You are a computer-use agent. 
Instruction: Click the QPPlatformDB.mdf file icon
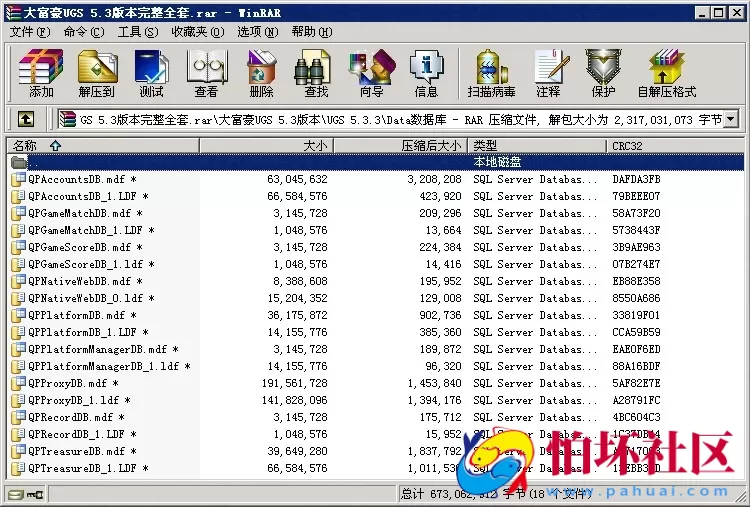point(19,315)
